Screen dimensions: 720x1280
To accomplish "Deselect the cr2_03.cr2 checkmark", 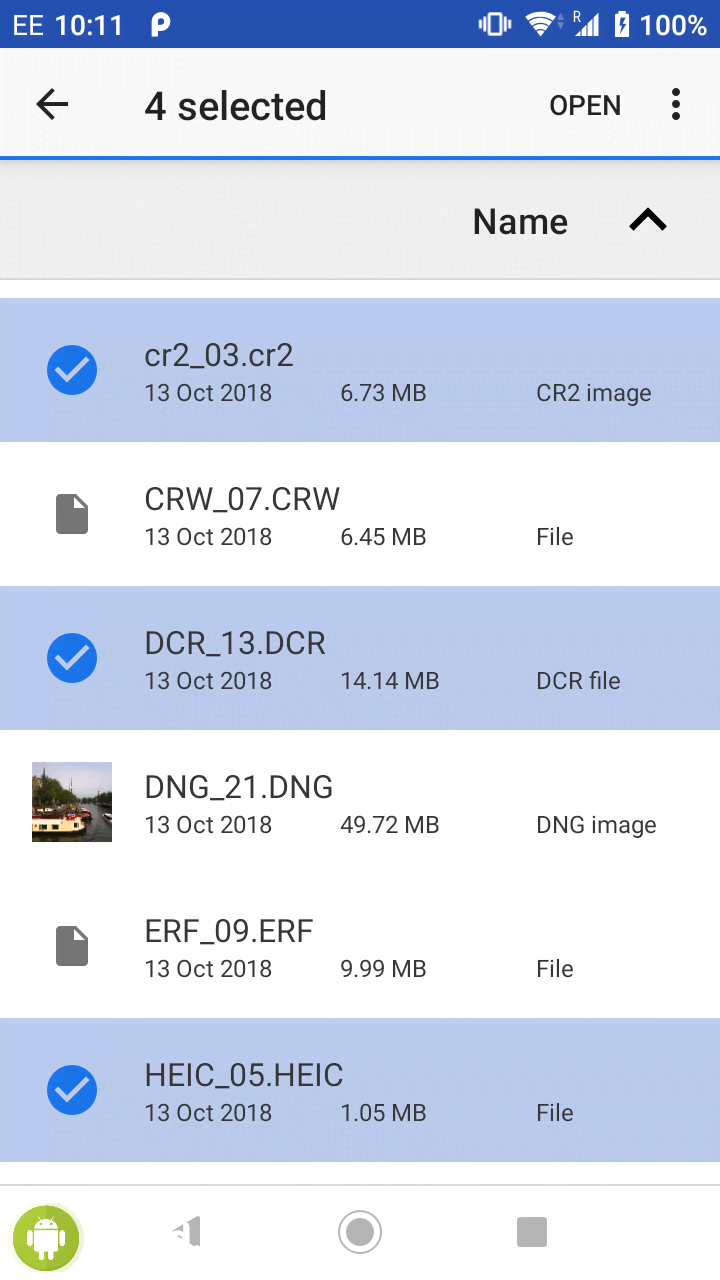I will click(72, 370).
